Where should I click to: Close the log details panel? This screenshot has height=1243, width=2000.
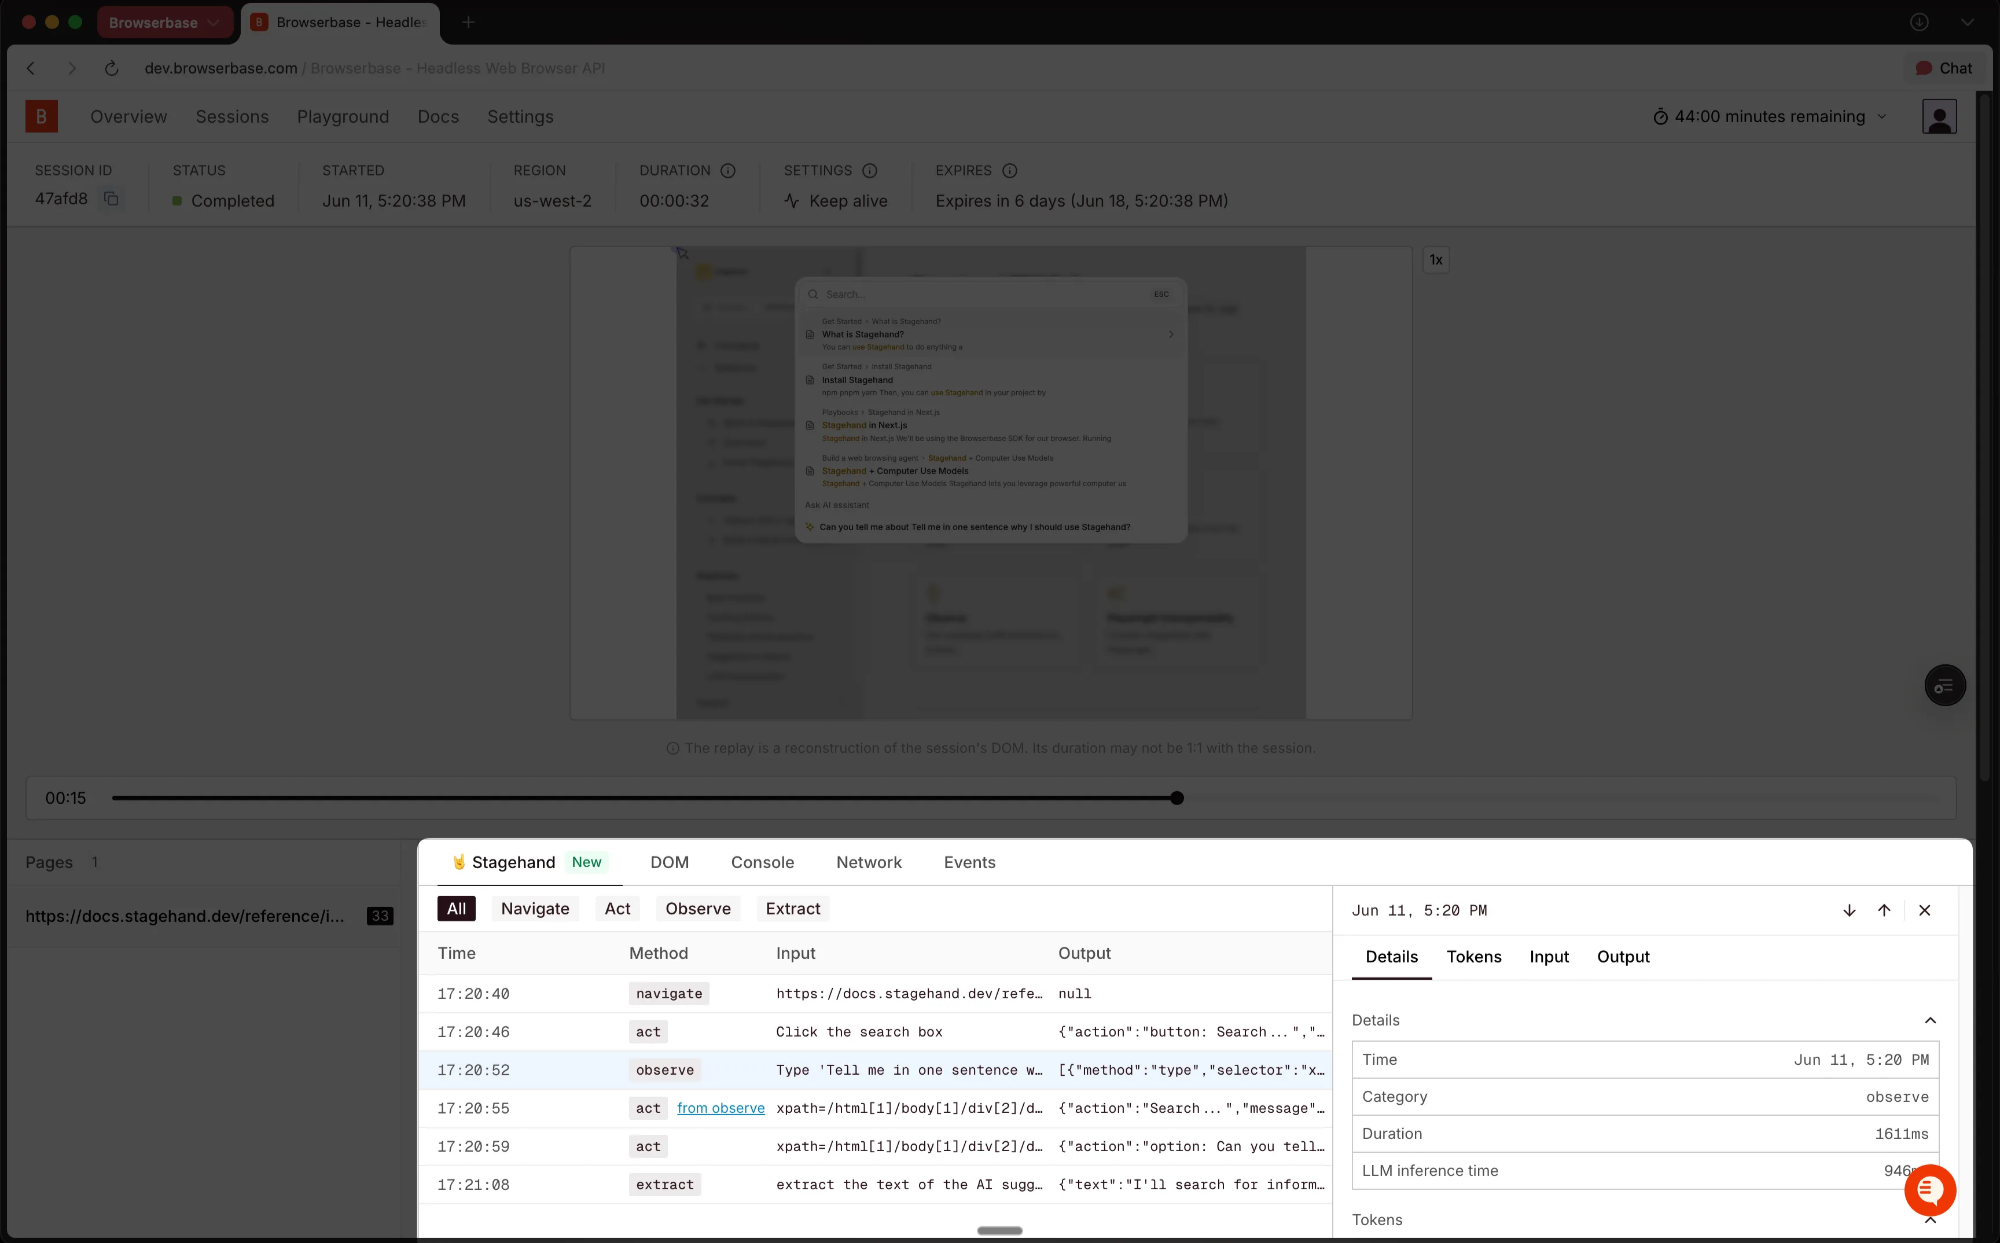[x=1924, y=910]
